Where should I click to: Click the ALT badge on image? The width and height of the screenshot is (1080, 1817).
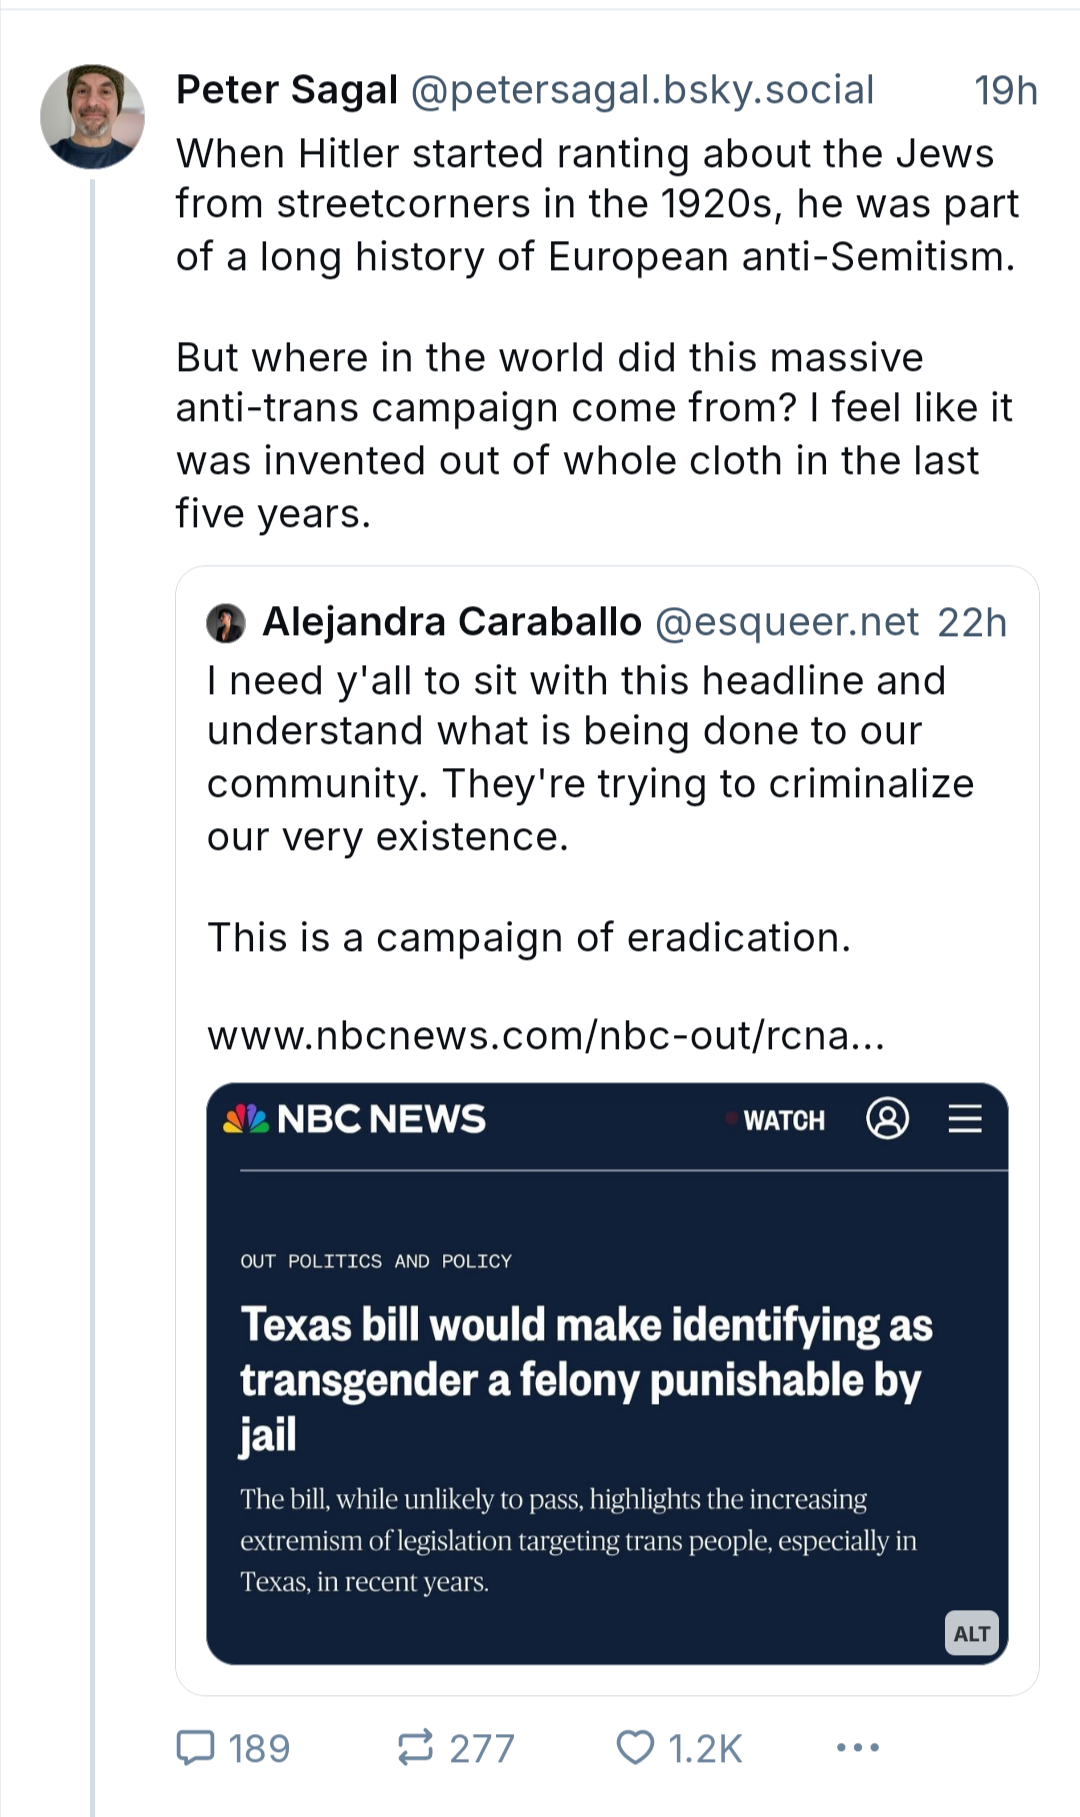click(971, 1633)
